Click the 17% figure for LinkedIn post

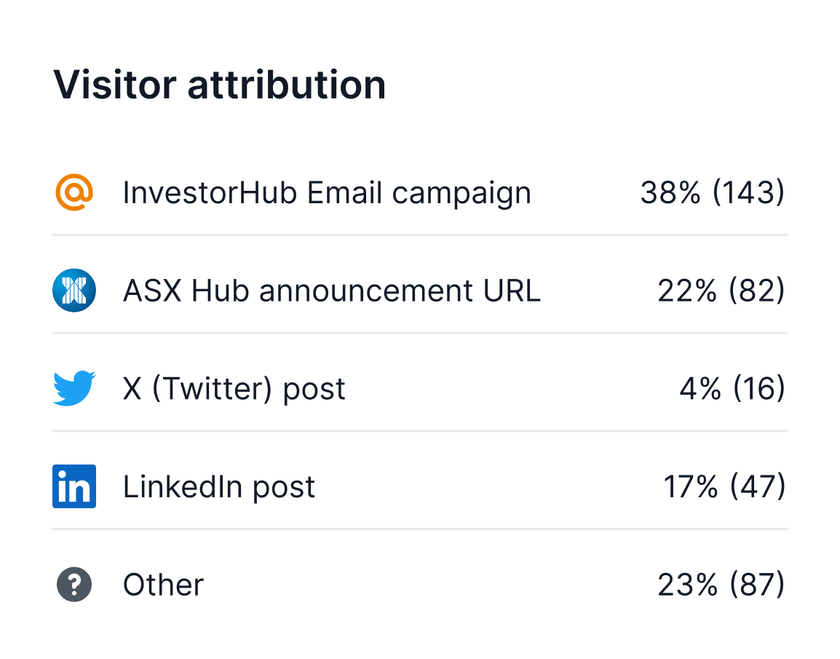pos(690,486)
